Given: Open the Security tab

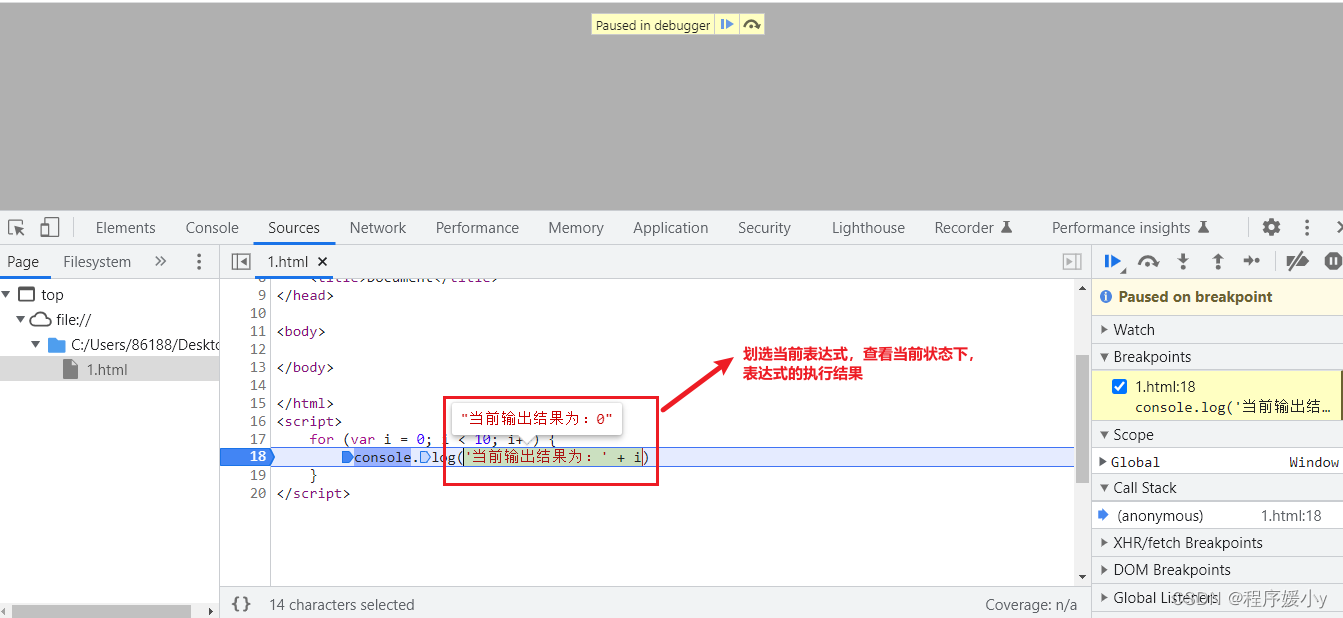Looking at the screenshot, I should [764, 227].
